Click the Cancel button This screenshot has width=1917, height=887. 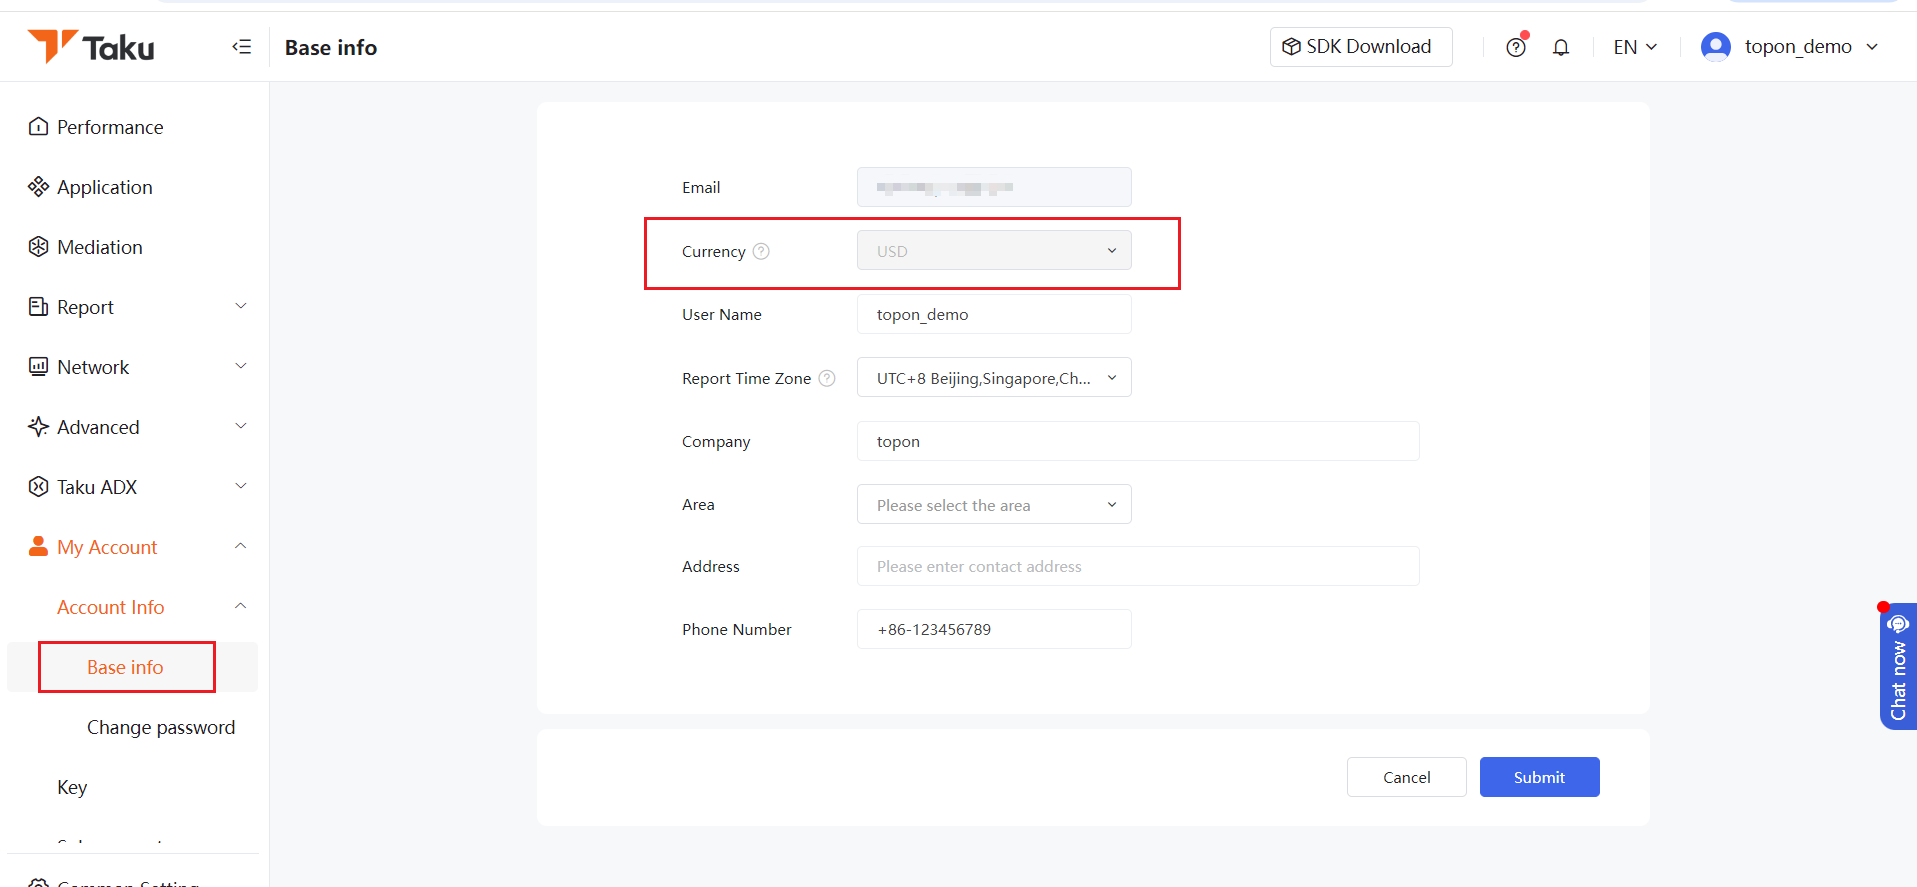click(x=1407, y=777)
